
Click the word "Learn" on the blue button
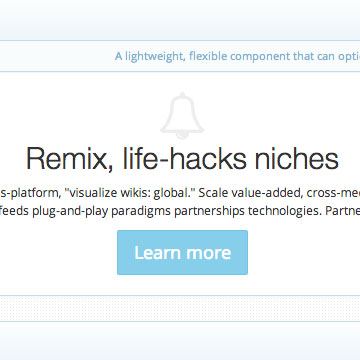pyautogui.click(x=155, y=253)
